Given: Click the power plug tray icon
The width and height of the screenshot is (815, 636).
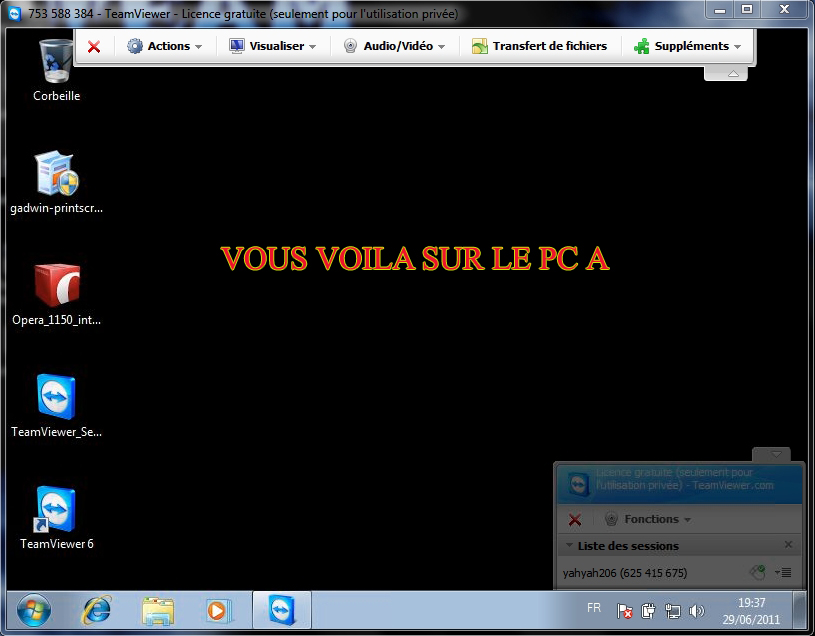Looking at the screenshot, I should click(648, 611).
